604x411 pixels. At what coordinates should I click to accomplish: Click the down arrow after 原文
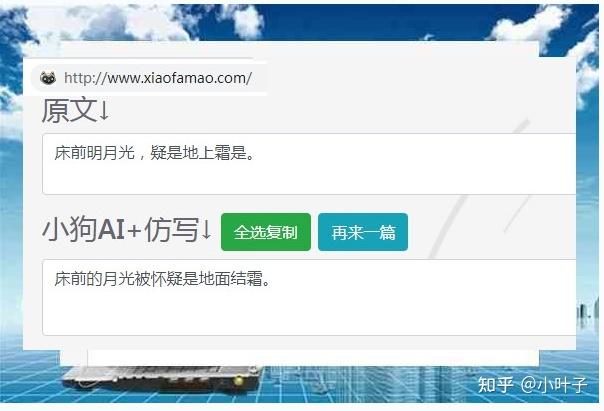tap(104, 111)
